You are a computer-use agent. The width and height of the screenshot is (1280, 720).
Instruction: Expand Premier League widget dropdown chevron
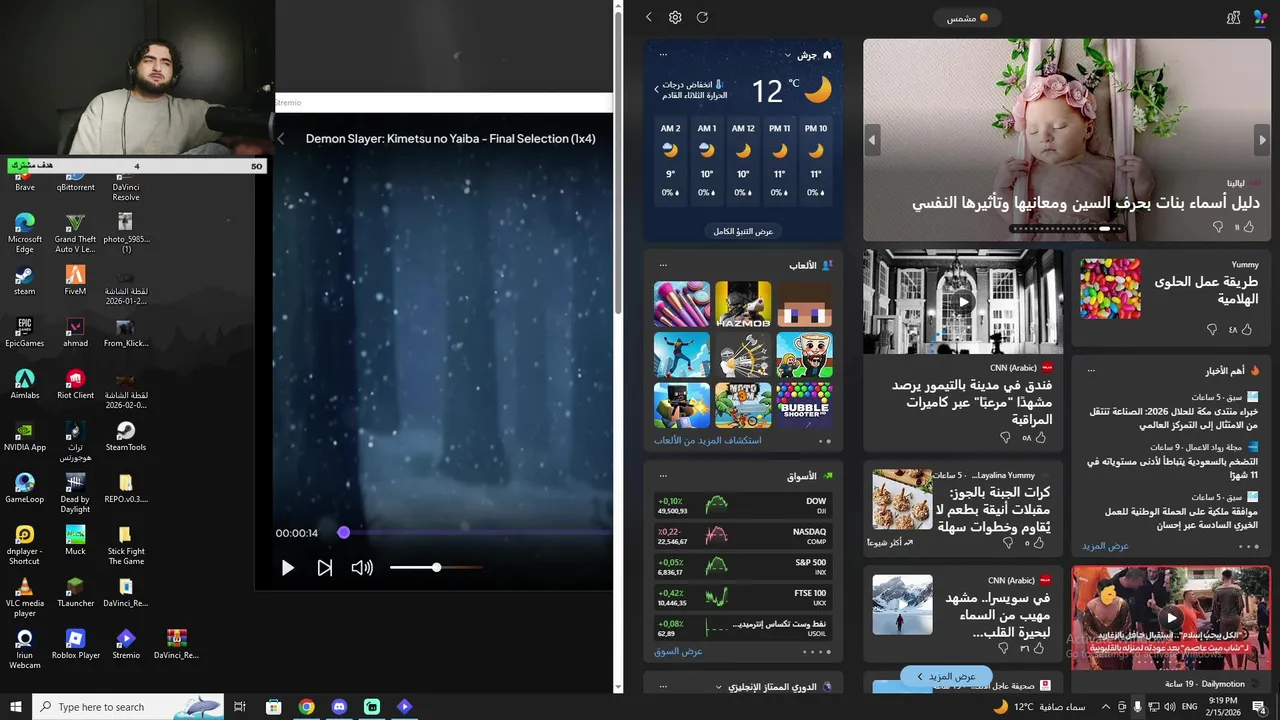coord(719,687)
